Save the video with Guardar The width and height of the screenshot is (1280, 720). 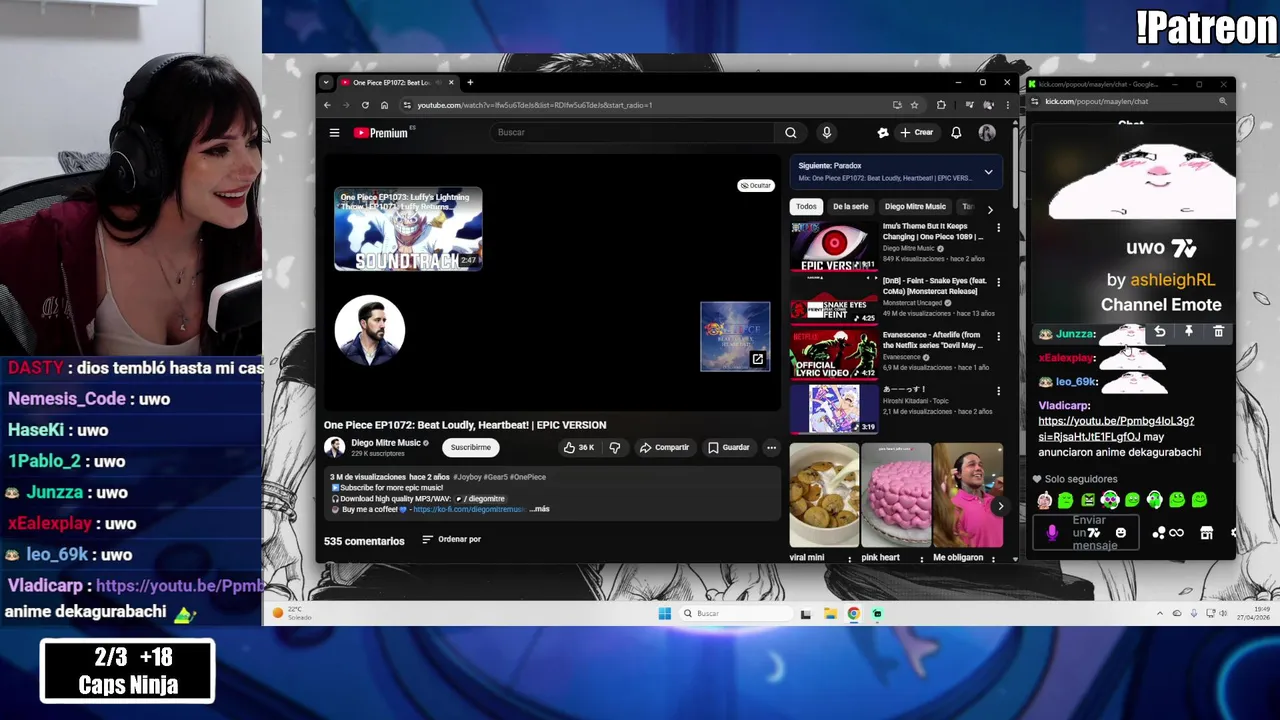tap(728, 447)
